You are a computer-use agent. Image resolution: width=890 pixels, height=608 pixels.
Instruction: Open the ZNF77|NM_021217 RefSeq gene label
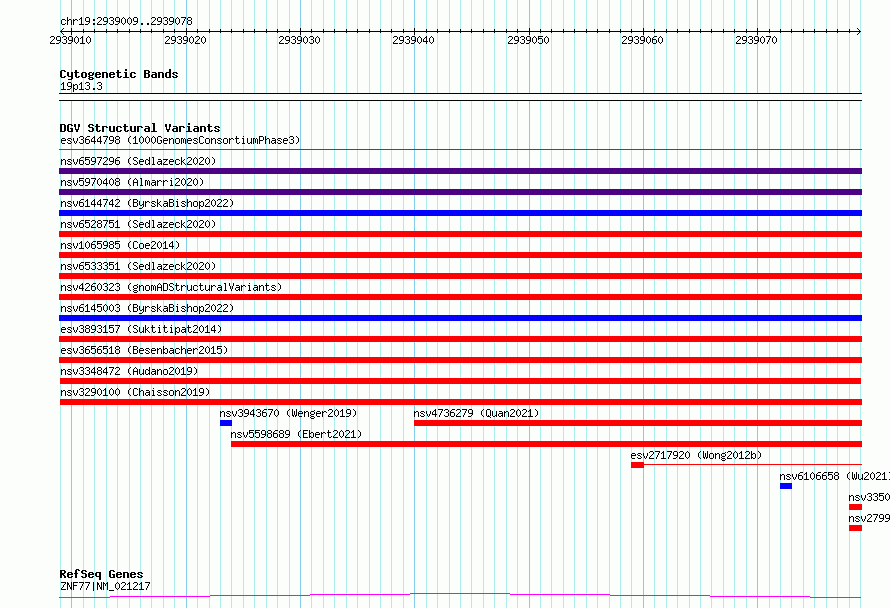pyautogui.click(x=105, y=586)
